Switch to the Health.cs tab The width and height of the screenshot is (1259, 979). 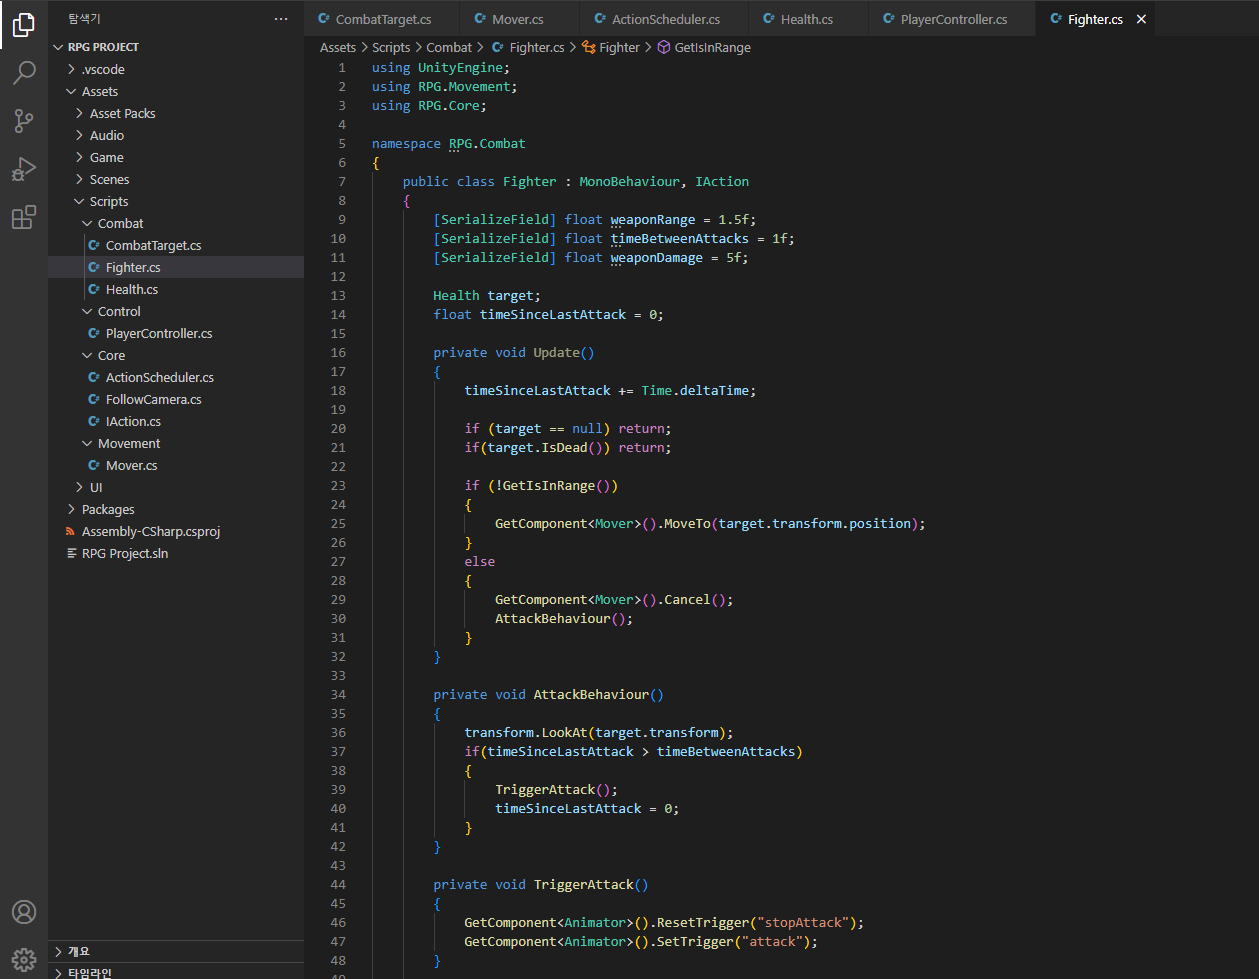click(806, 19)
